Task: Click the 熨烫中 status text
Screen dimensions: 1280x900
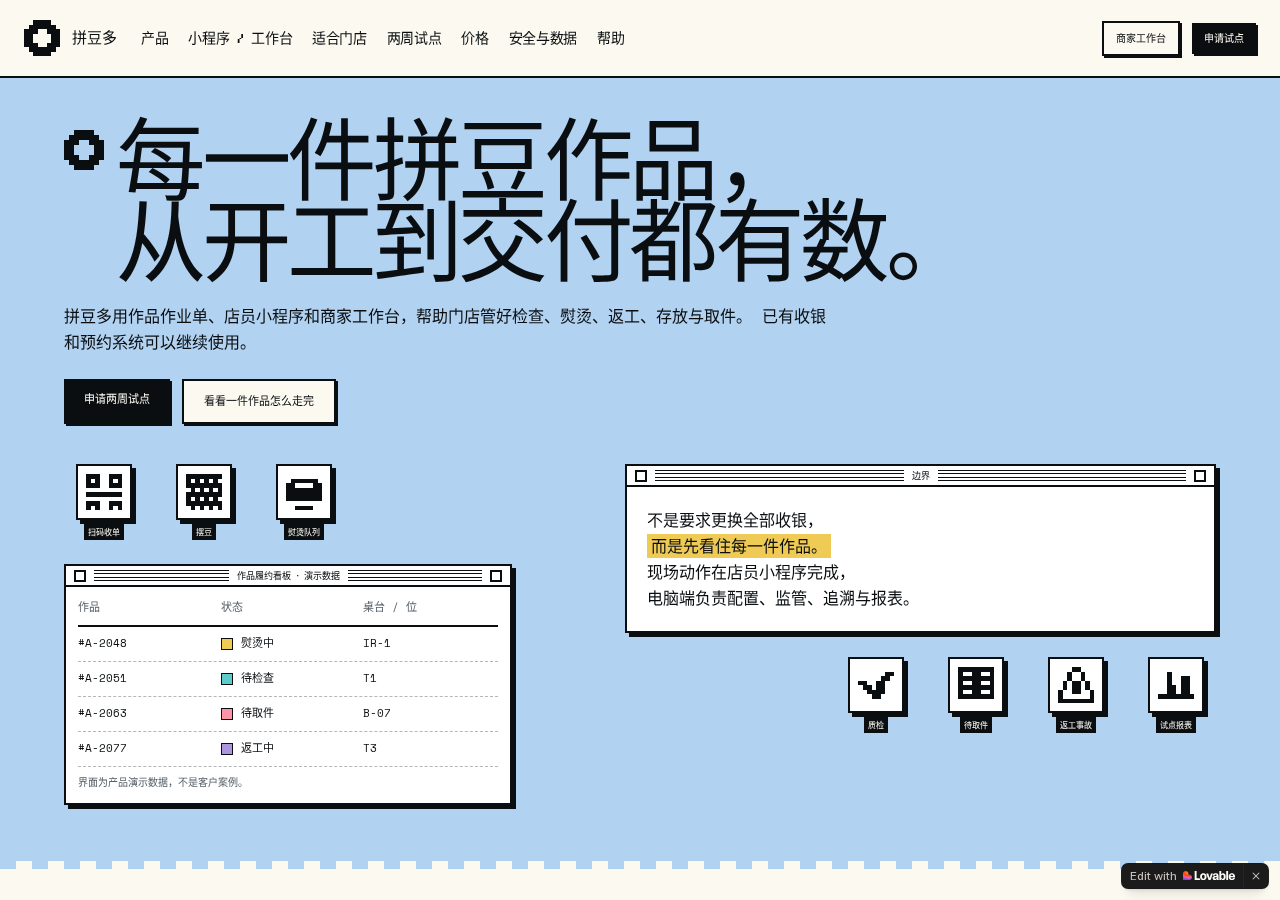Action: click(x=257, y=643)
